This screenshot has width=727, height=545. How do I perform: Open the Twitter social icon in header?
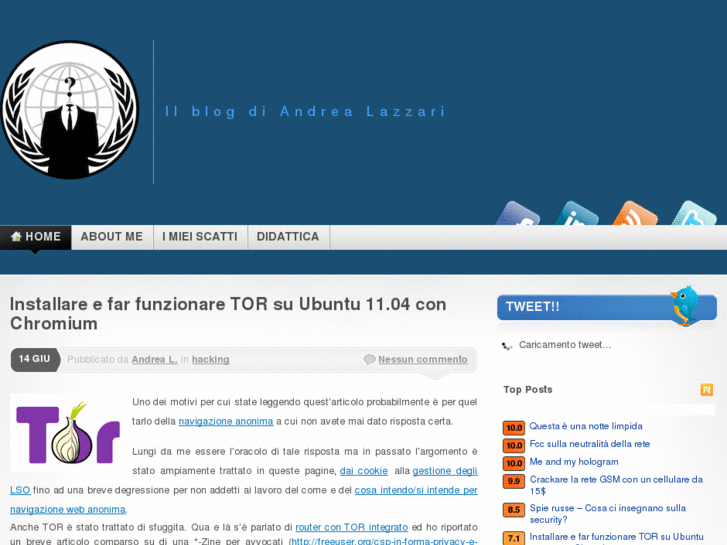click(x=694, y=213)
